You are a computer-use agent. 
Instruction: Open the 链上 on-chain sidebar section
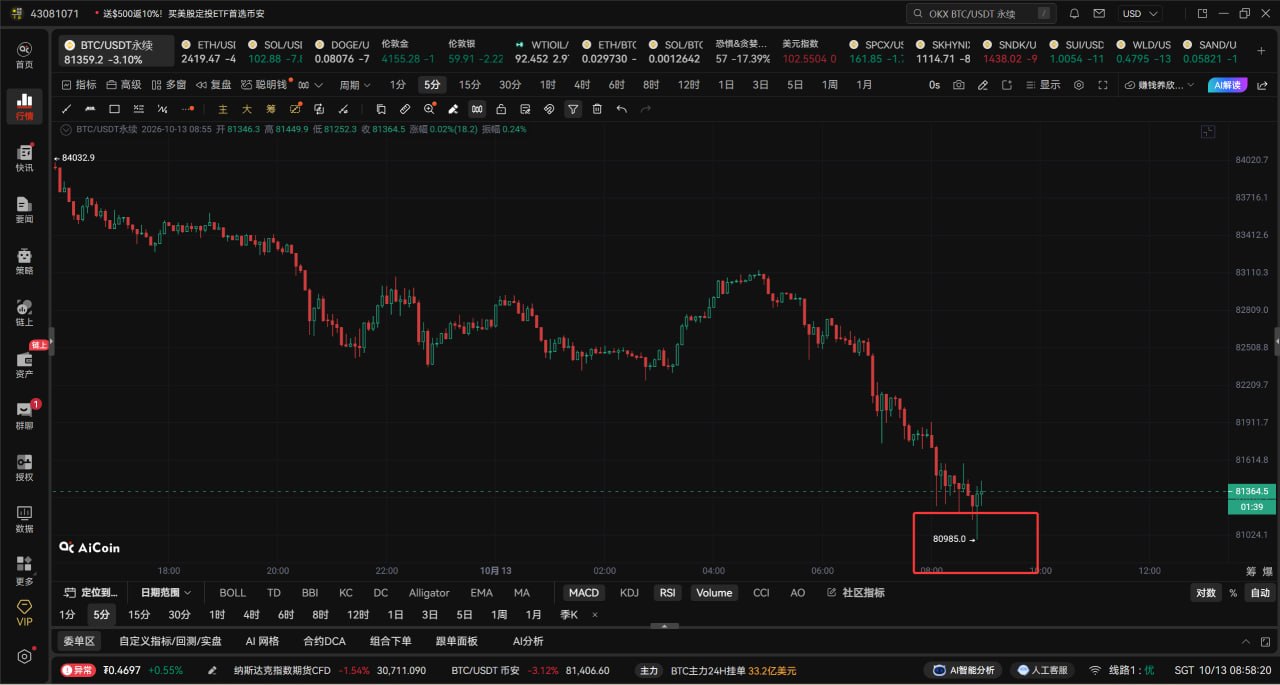pos(24,313)
